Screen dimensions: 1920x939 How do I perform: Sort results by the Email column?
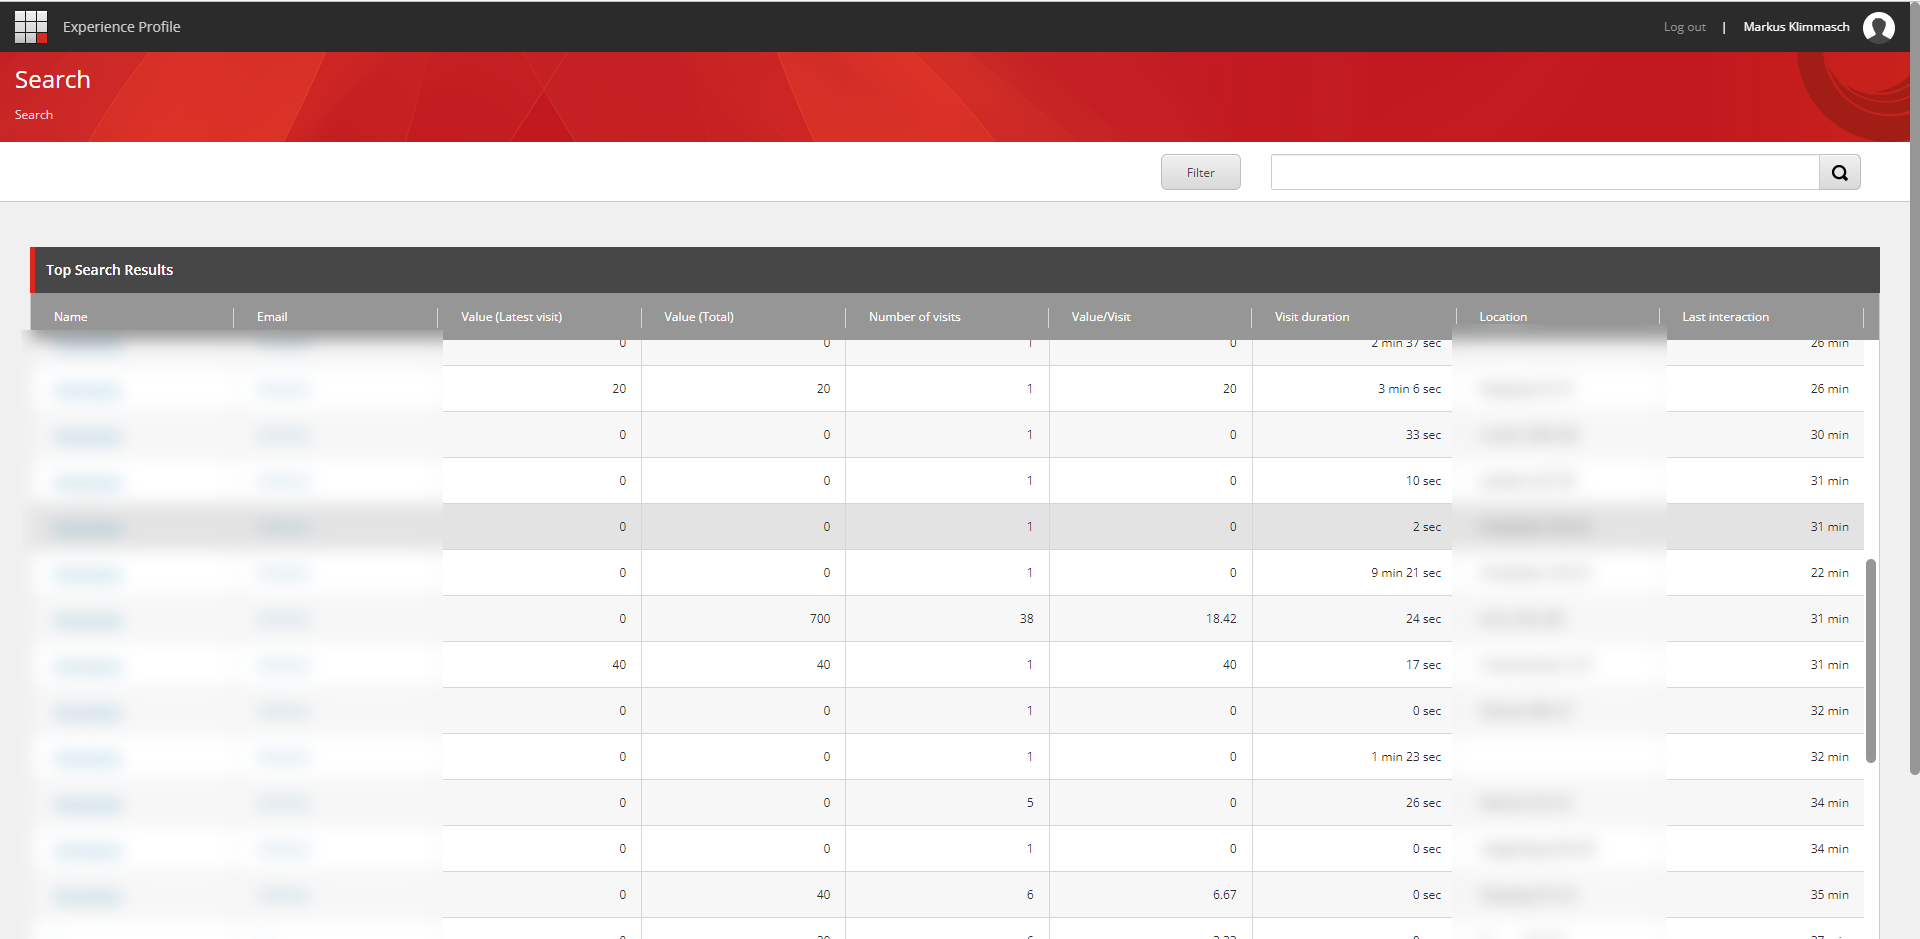tap(272, 316)
